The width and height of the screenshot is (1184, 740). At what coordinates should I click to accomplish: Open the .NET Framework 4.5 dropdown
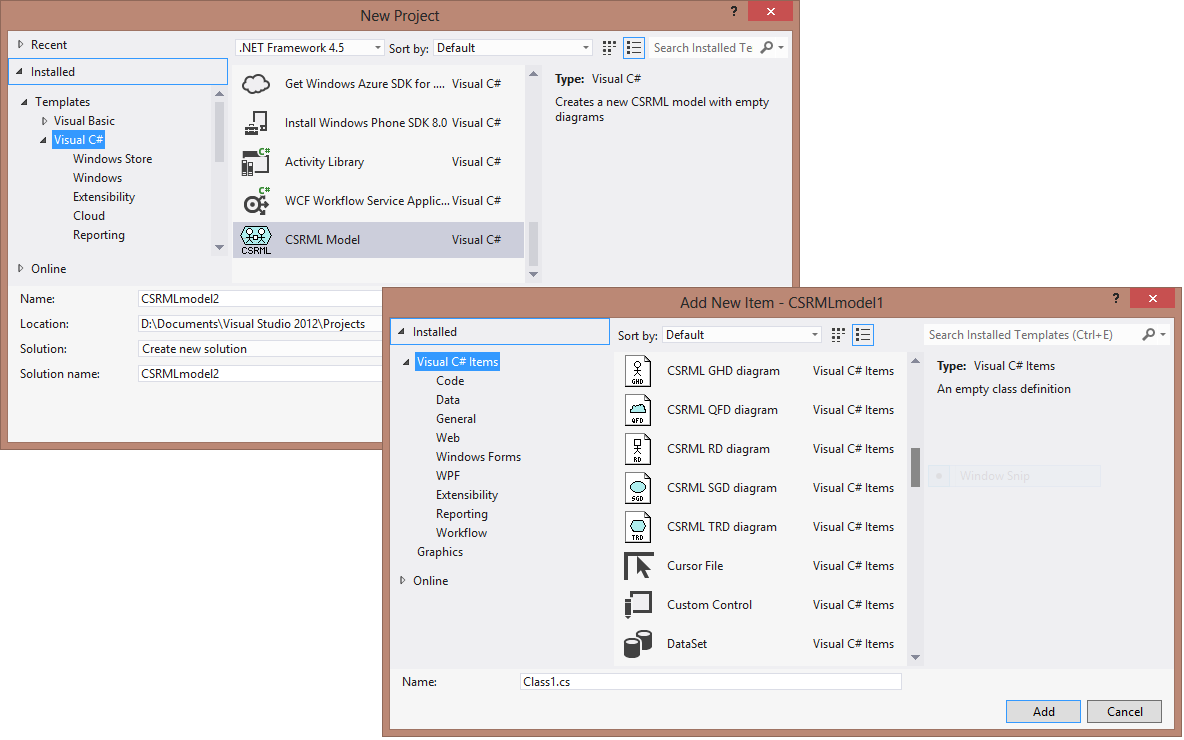378,48
